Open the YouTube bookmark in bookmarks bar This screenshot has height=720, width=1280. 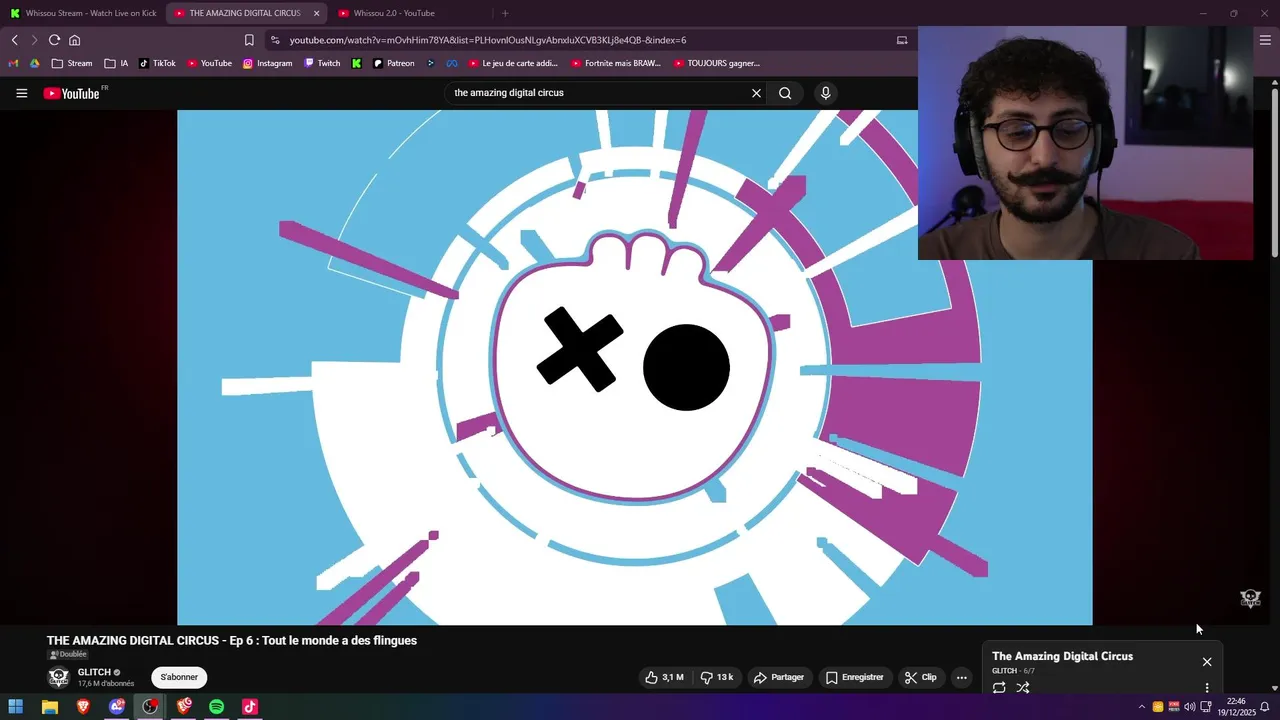click(x=209, y=63)
